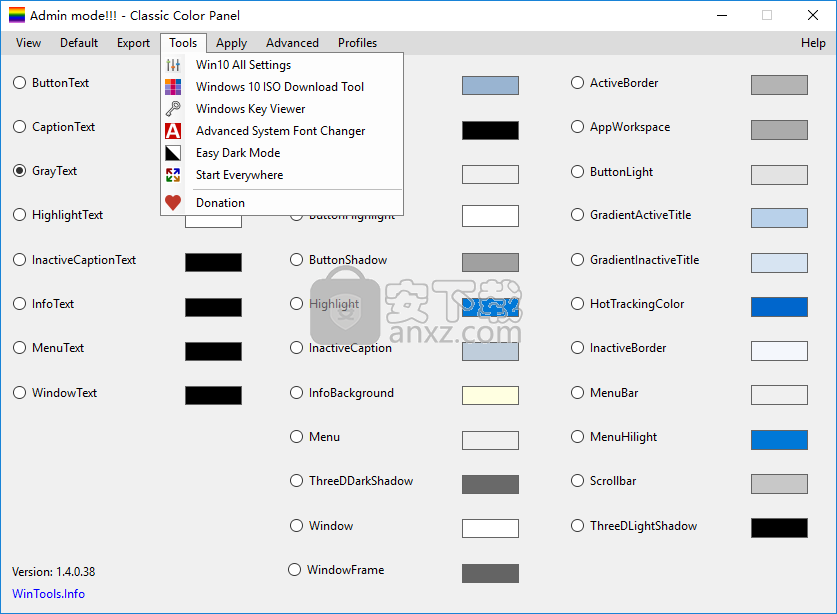Click the GradientActiveTitle light blue swatch
The height and width of the screenshot is (614, 837).
(x=779, y=218)
